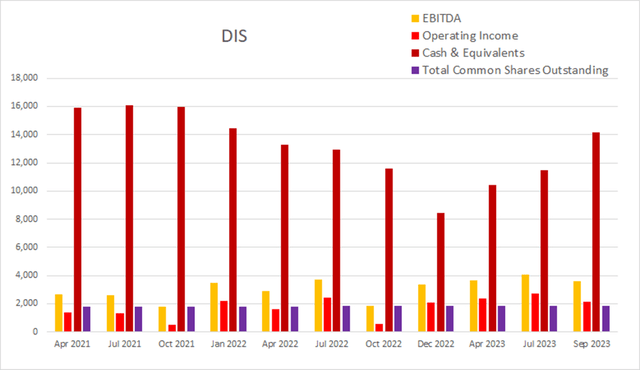Viewport: 640px width, 370px height.
Task: Select the Jul 2022 yellow EBITDA bar
Action: coord(318,305)
